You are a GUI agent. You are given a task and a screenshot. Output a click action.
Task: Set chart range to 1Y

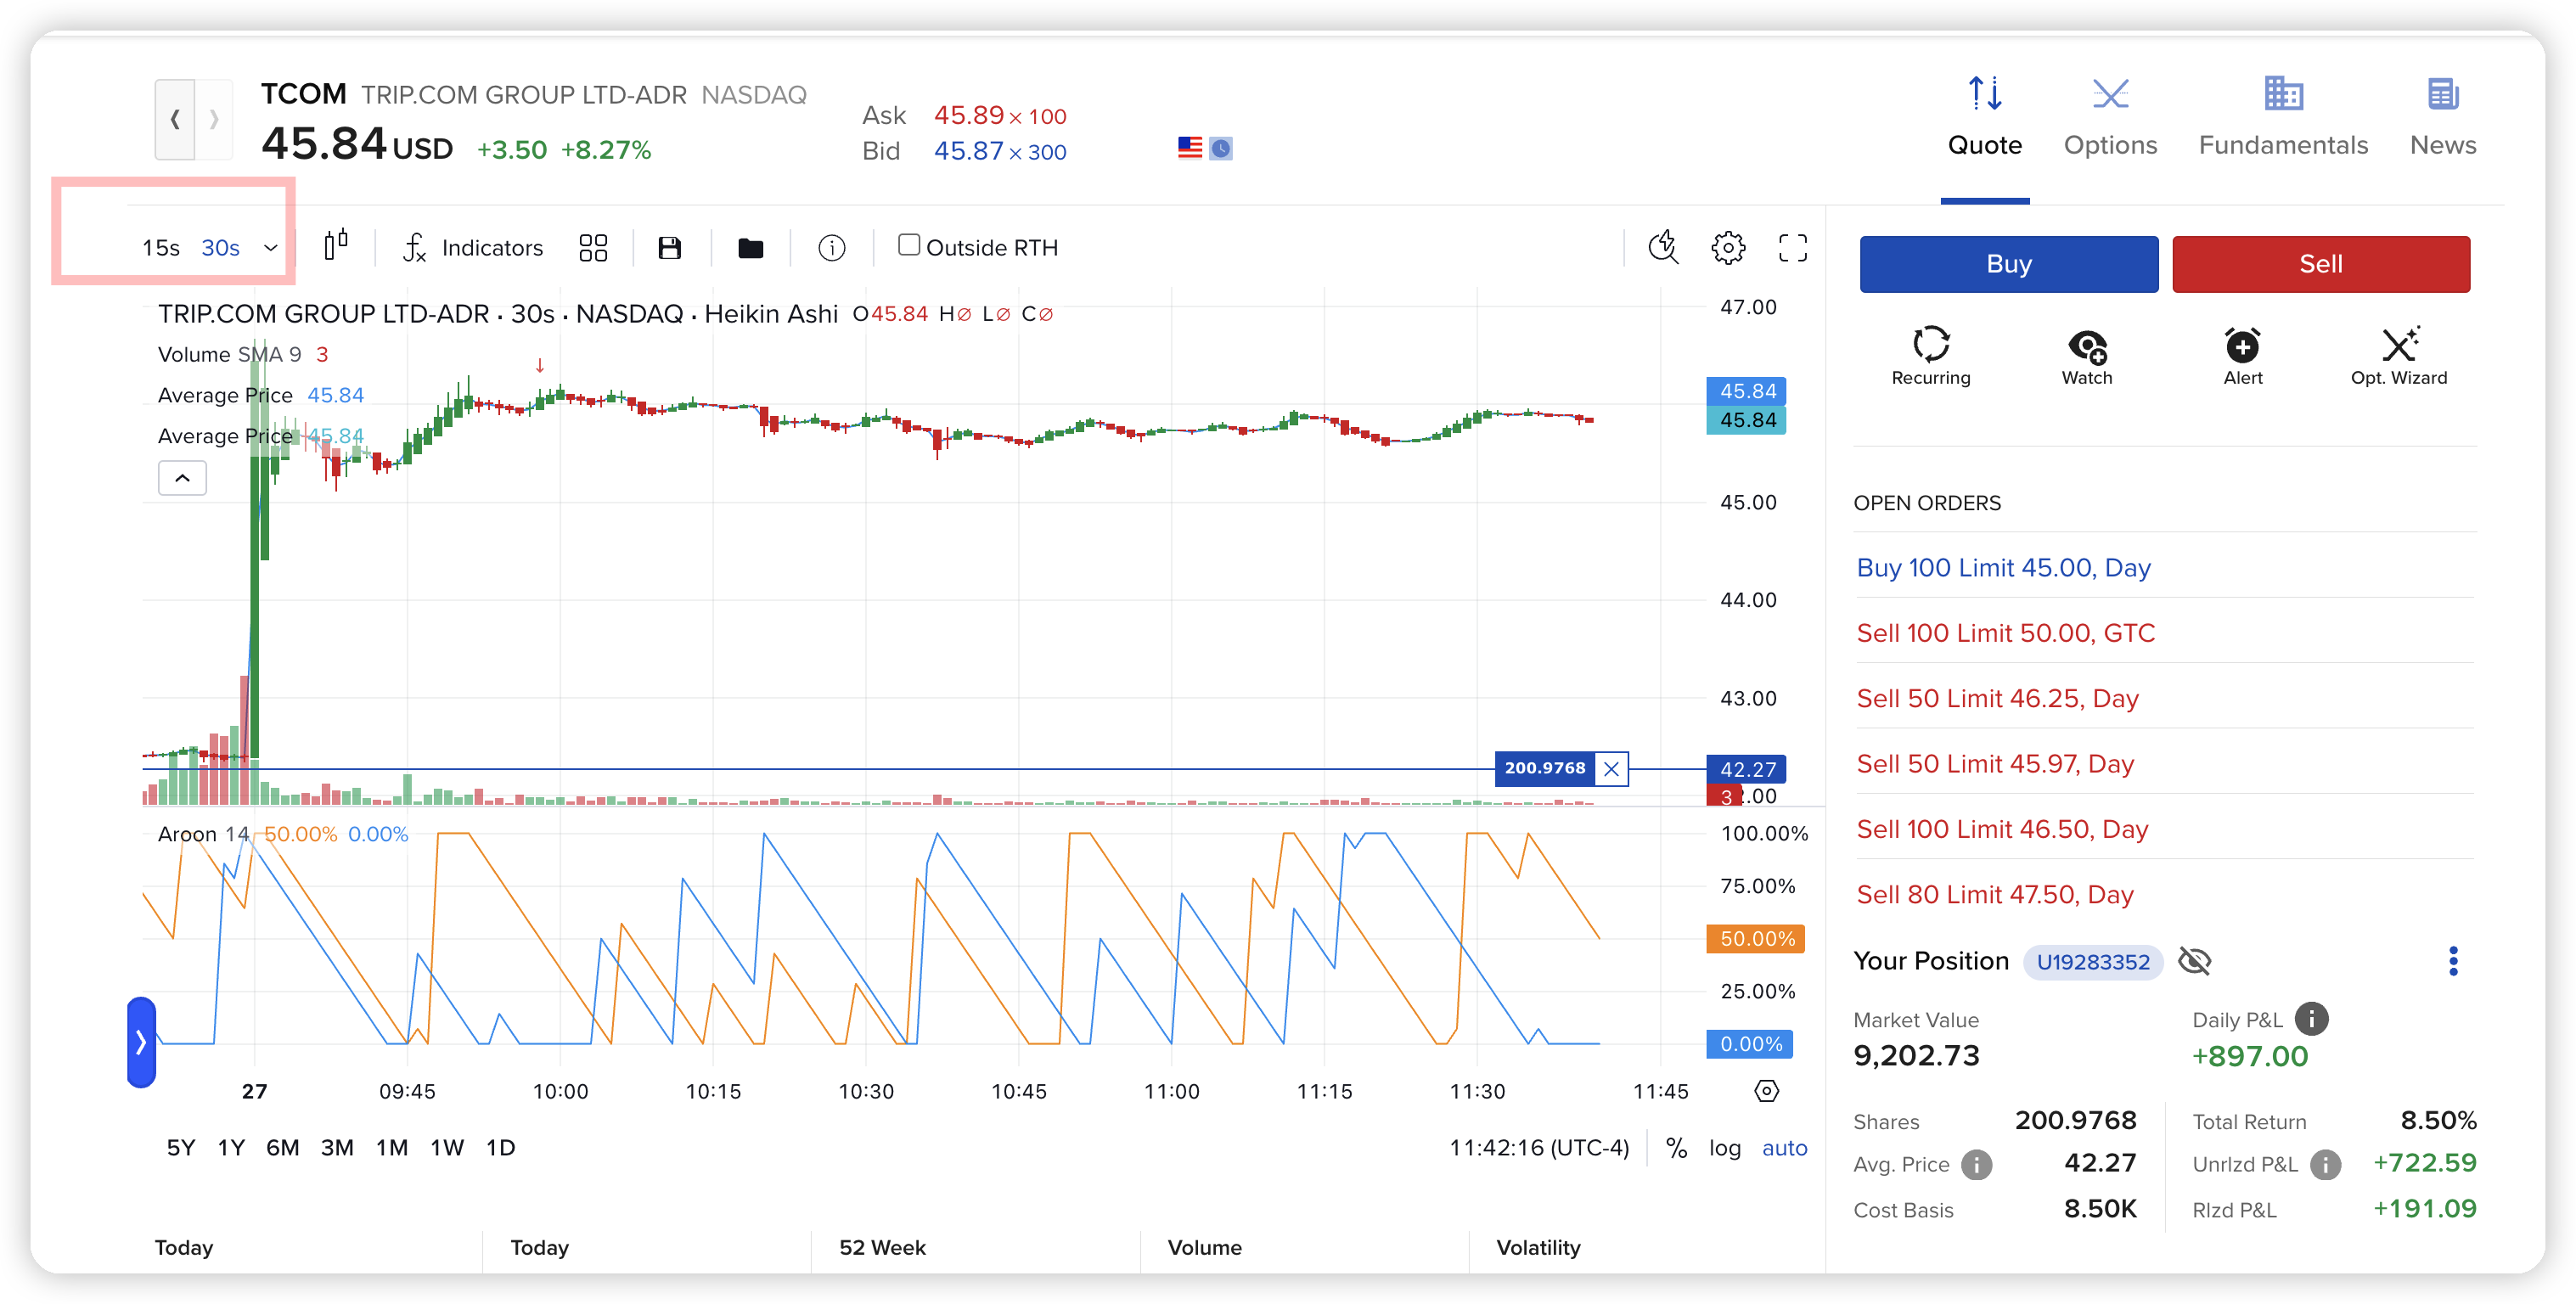[x=231, y=1147]
